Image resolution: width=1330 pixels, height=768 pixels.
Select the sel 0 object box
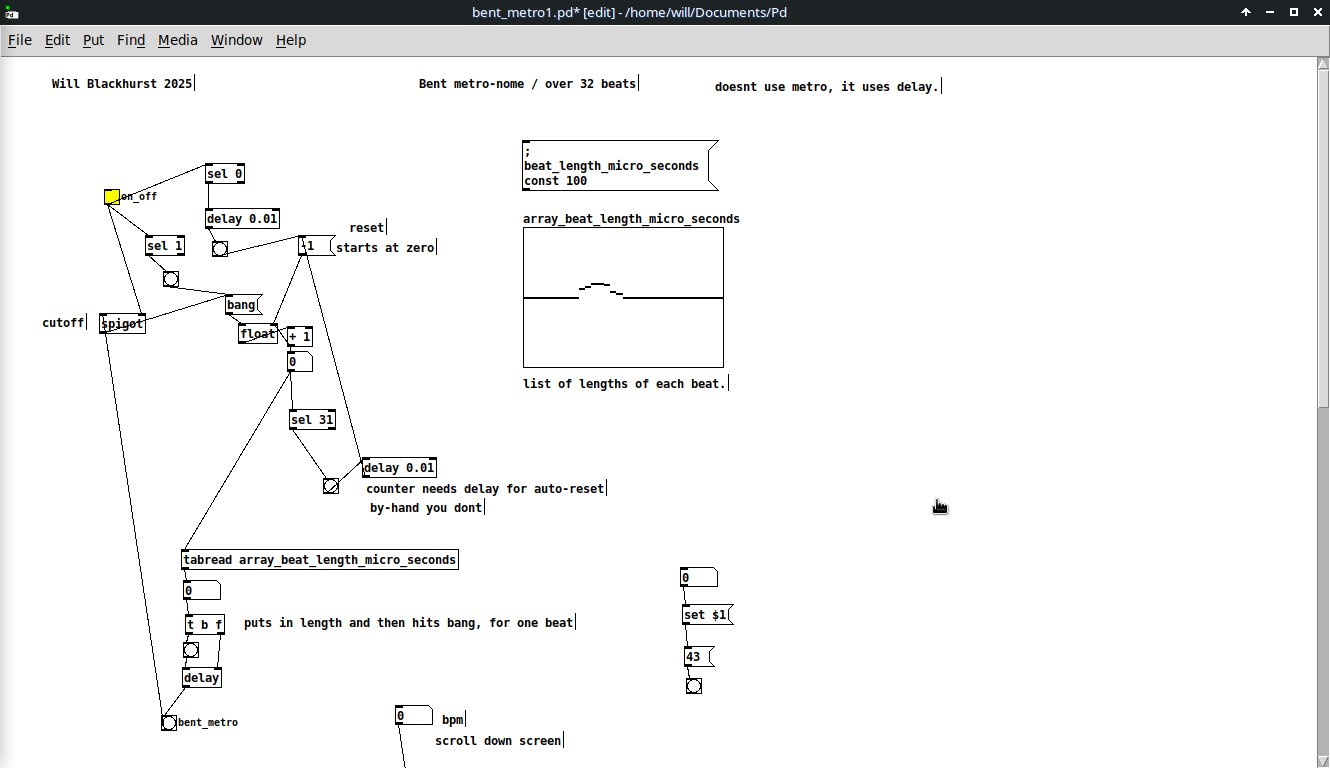[225, 174]
